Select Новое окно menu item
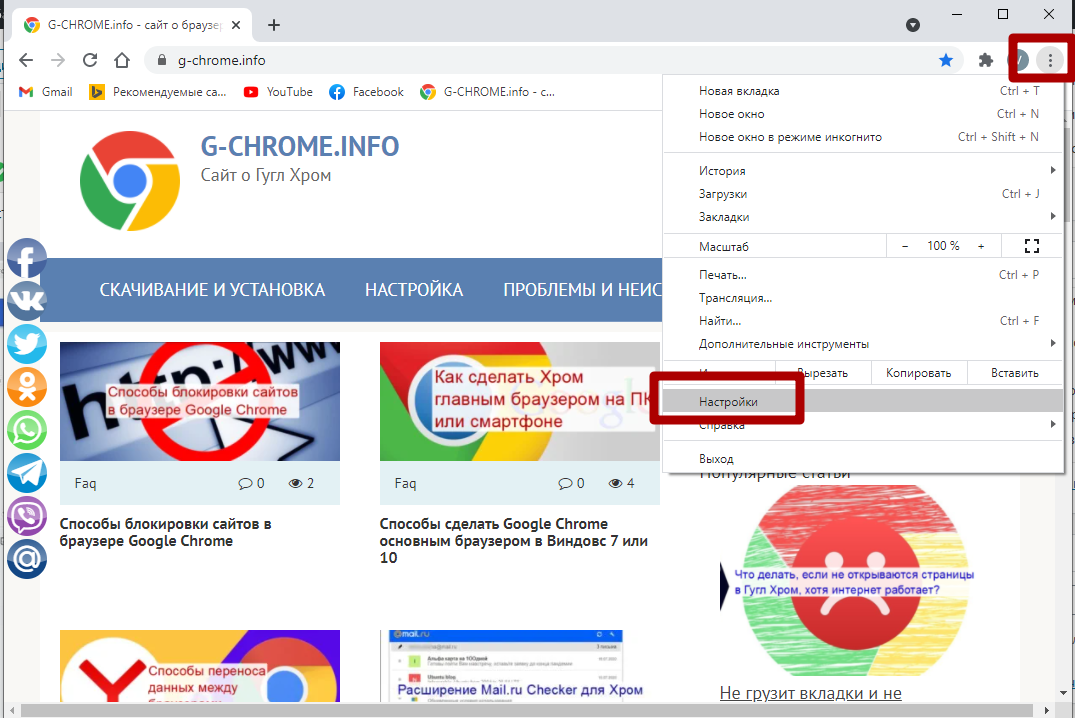 click(x=862, y=114)
